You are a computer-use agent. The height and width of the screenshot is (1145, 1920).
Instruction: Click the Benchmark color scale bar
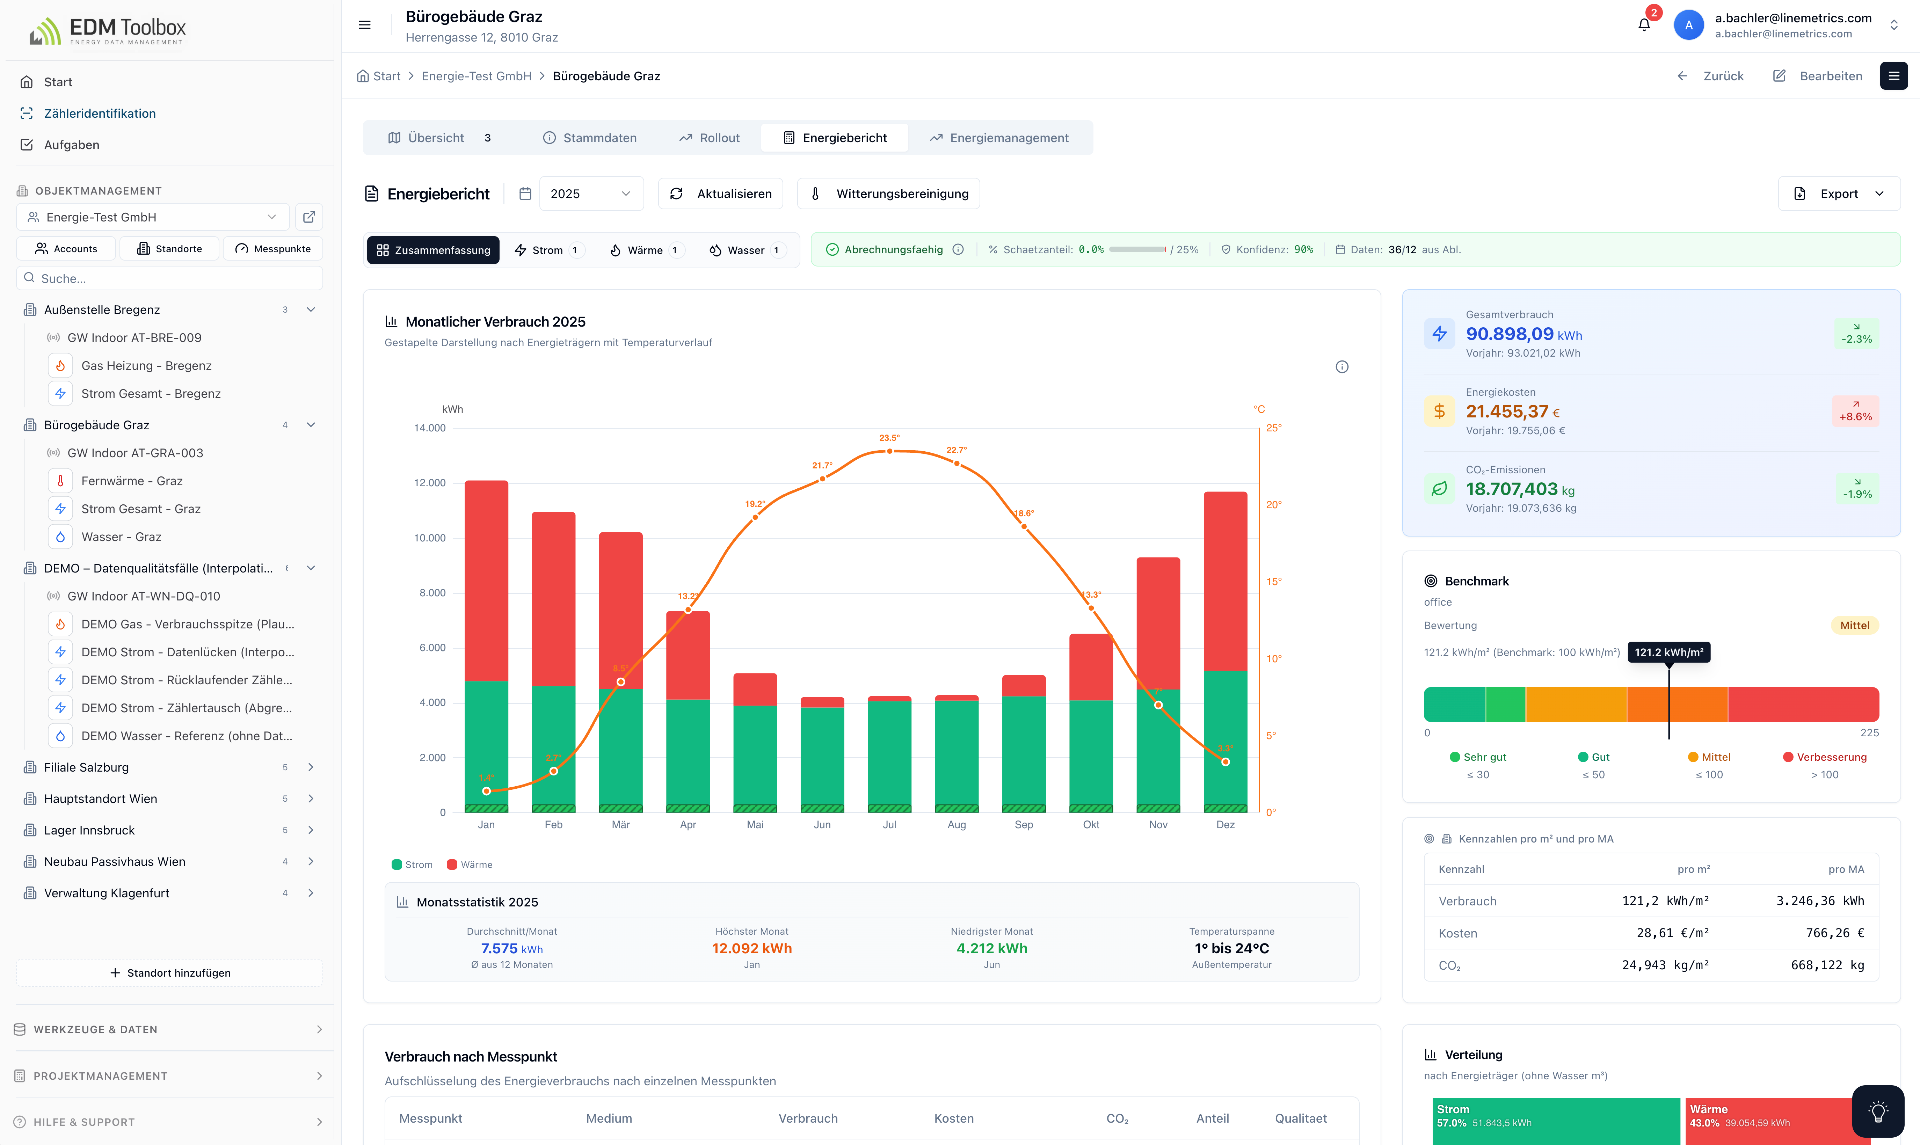[1651, 704]
